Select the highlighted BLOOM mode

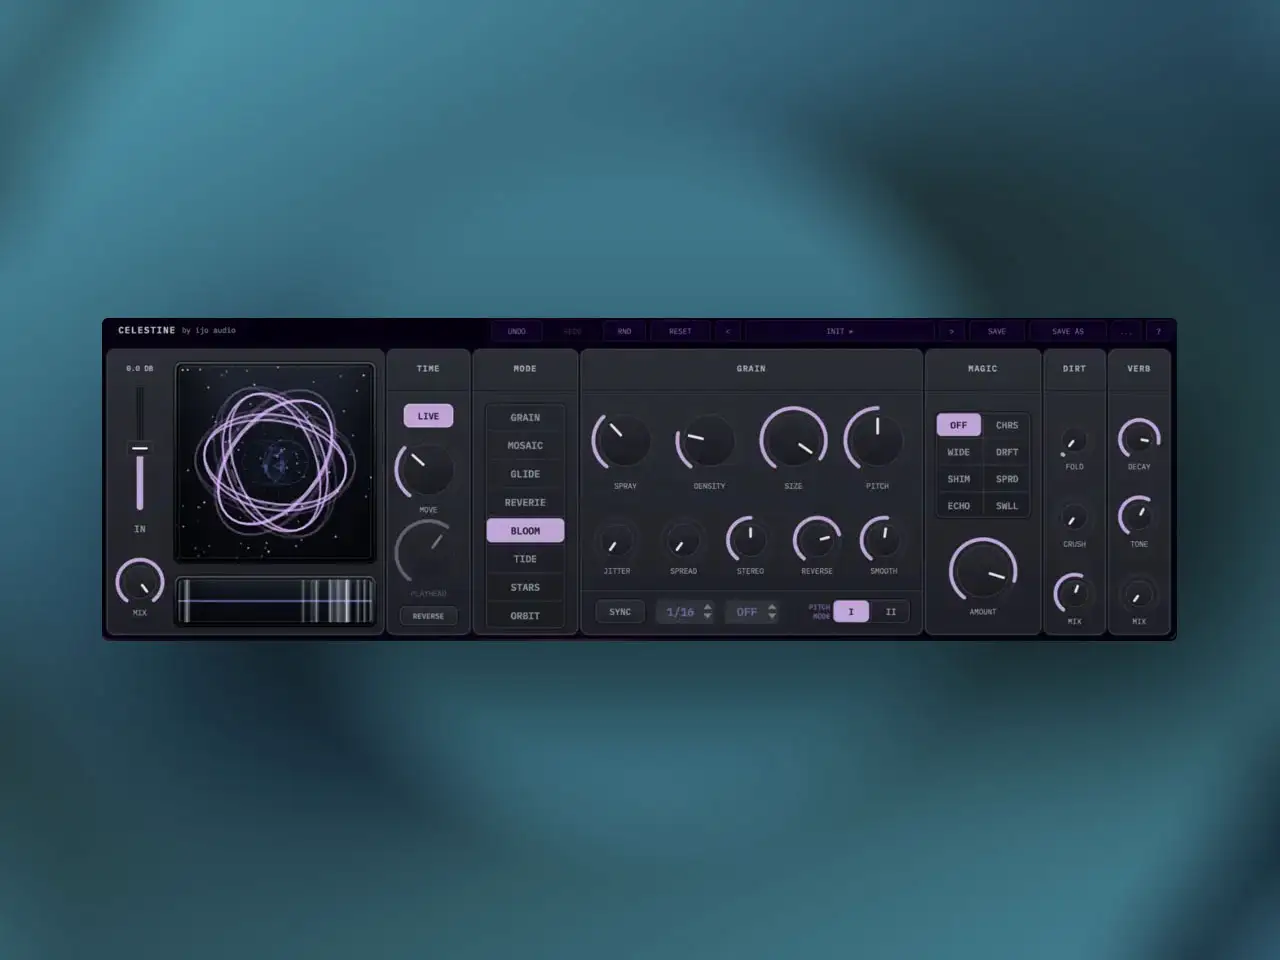(x=525, y=530)
